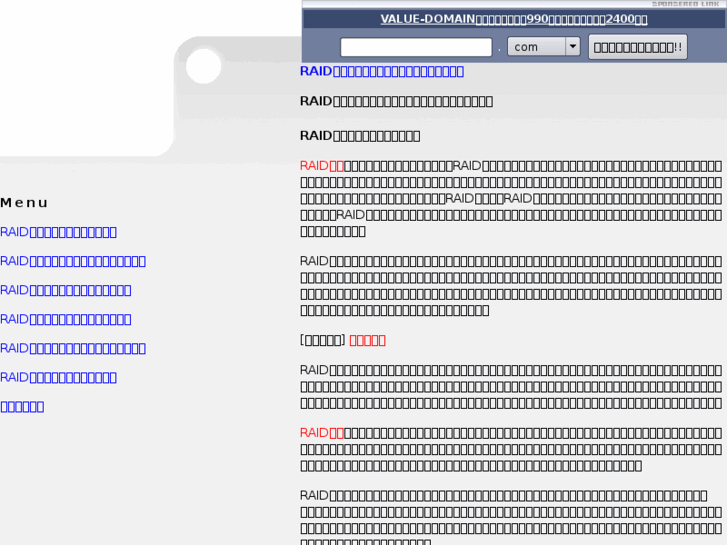Open the com domain extension dropdown

point(543,47)
